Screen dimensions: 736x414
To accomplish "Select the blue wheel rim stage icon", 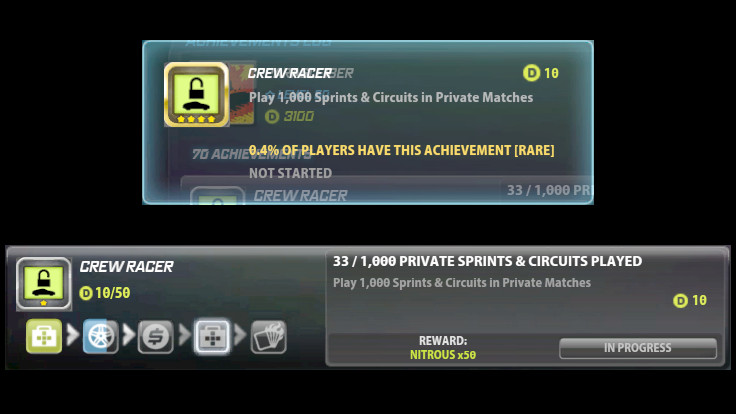I will point(100,336).
